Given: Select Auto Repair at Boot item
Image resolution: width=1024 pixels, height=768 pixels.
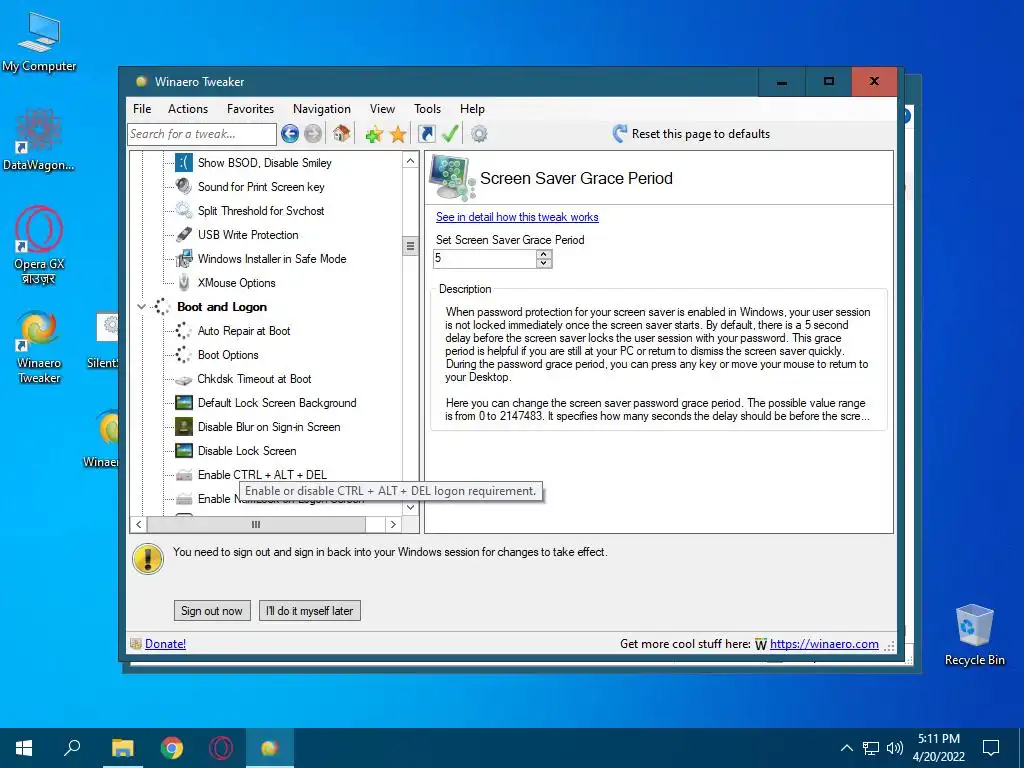Looking at the screenshot, I should point(244,331).
